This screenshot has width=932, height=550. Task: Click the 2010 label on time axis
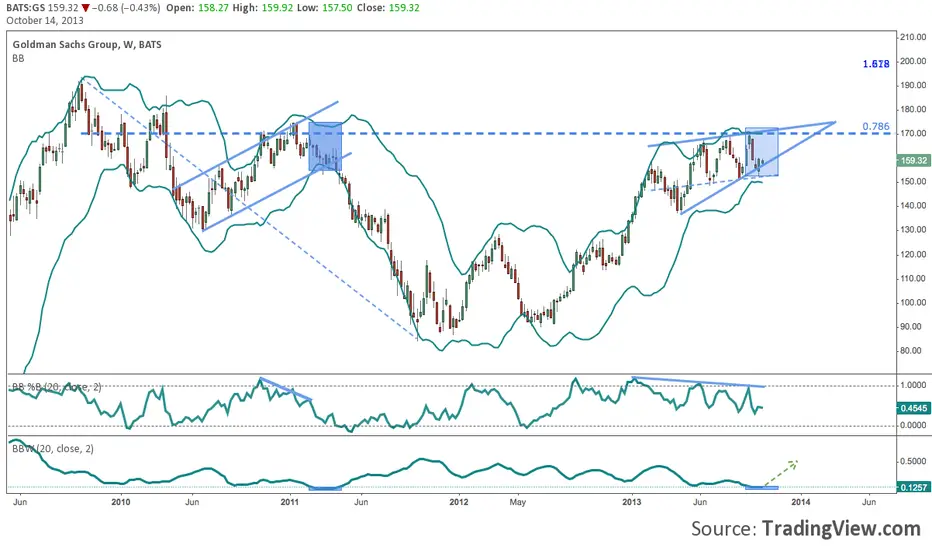(121, 502)
